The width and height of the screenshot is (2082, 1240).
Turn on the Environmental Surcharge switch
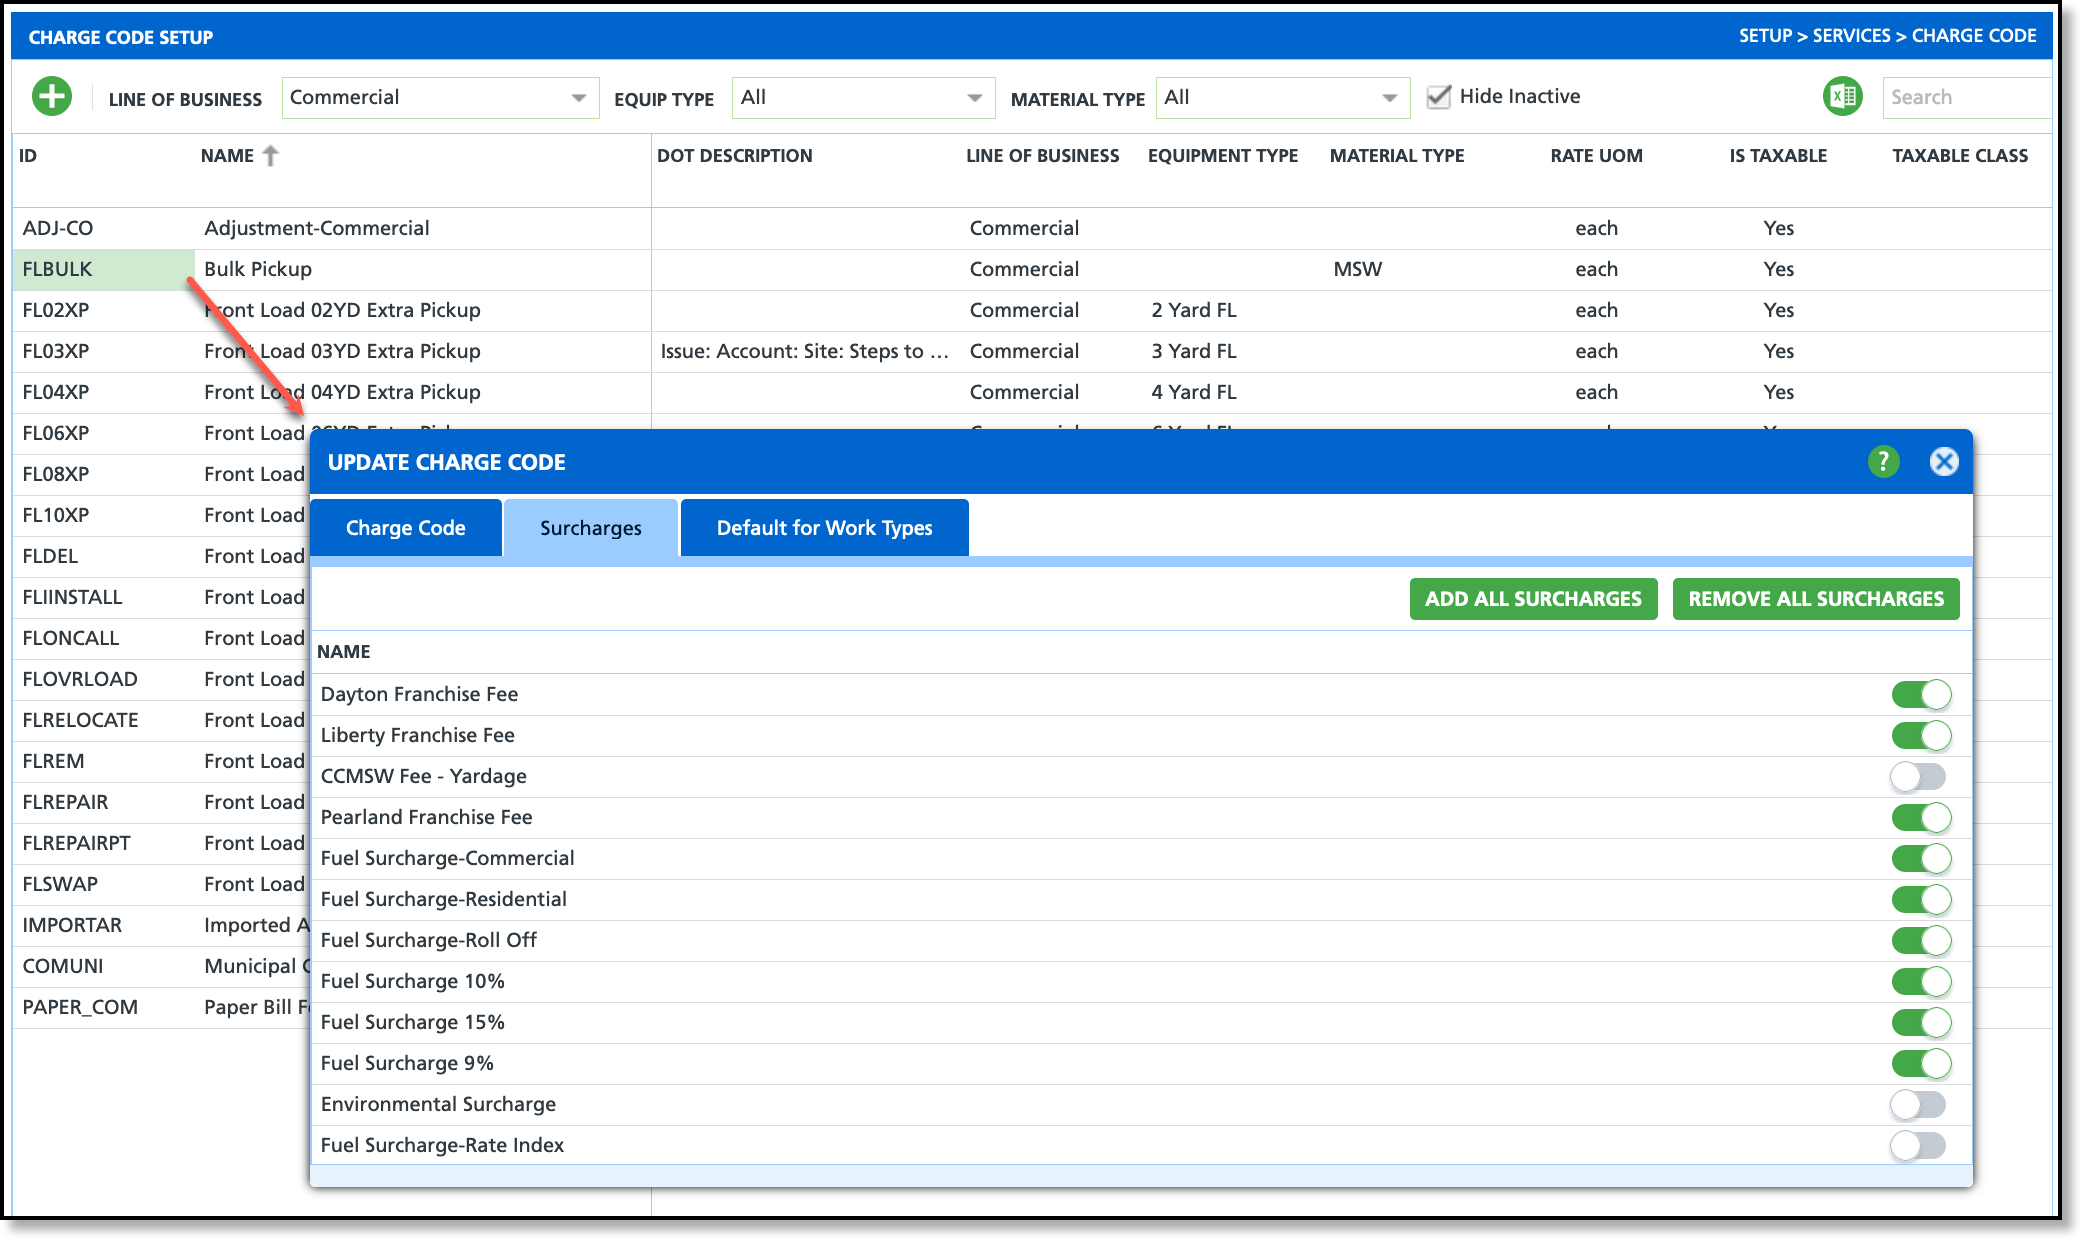[x=1918, y=1104]
